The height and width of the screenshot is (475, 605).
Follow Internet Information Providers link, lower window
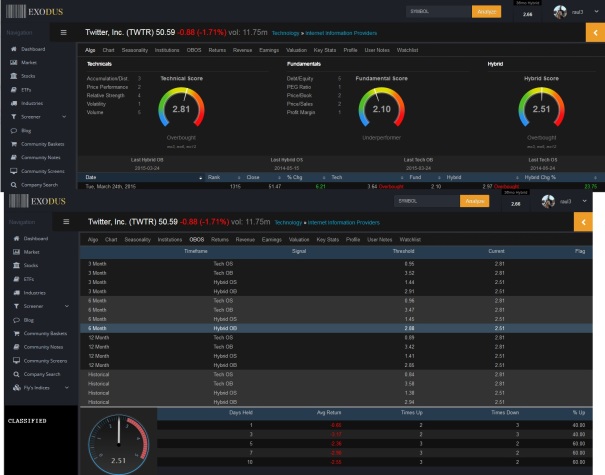[x=344, y=223]
